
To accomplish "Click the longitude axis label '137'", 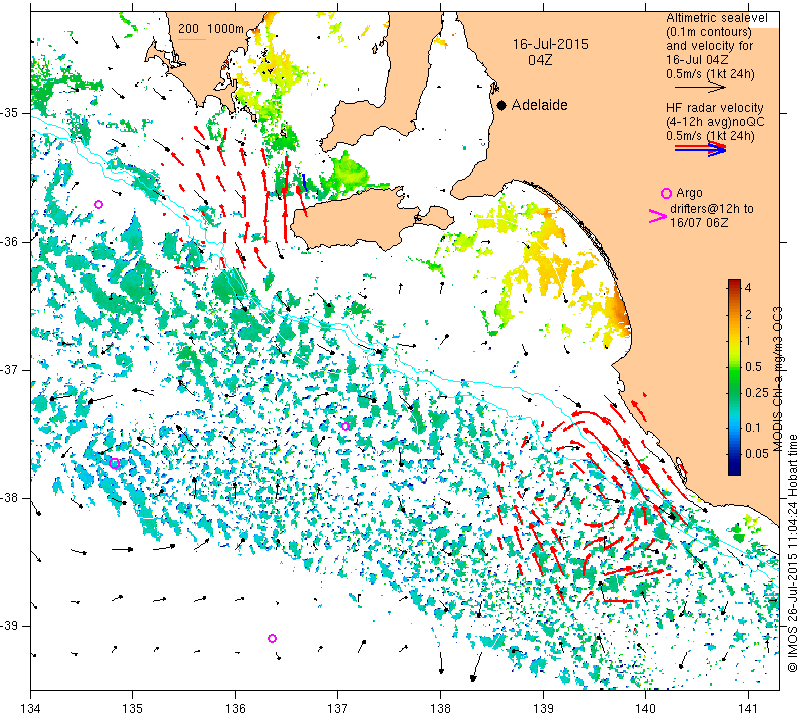I will pos(337,709).
